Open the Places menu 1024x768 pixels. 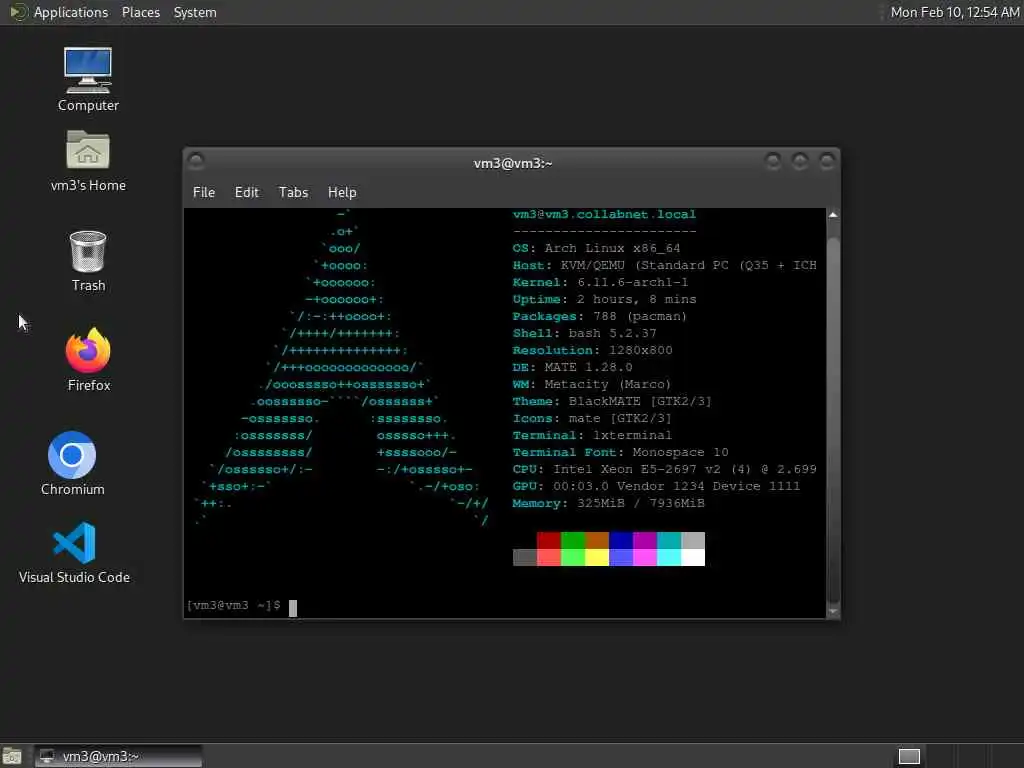tap(140, 12)
